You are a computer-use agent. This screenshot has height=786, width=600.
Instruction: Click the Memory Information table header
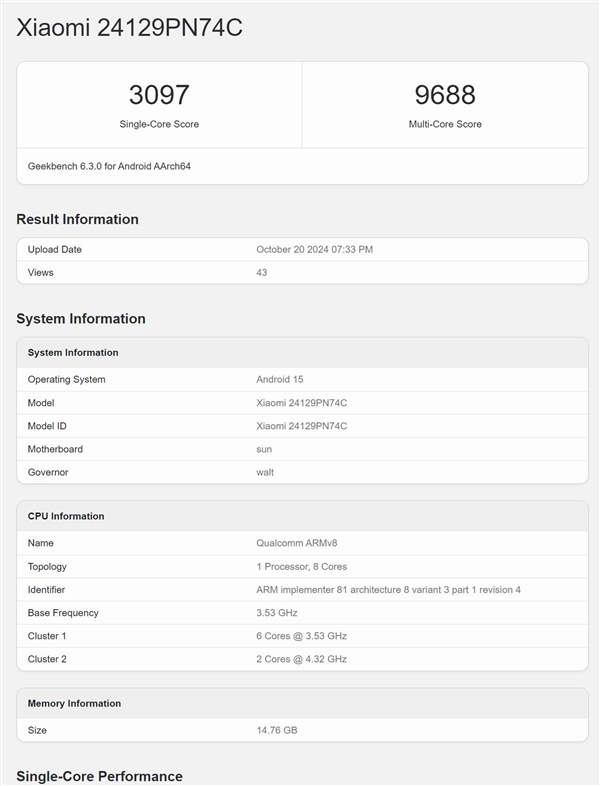pos(74,703)
